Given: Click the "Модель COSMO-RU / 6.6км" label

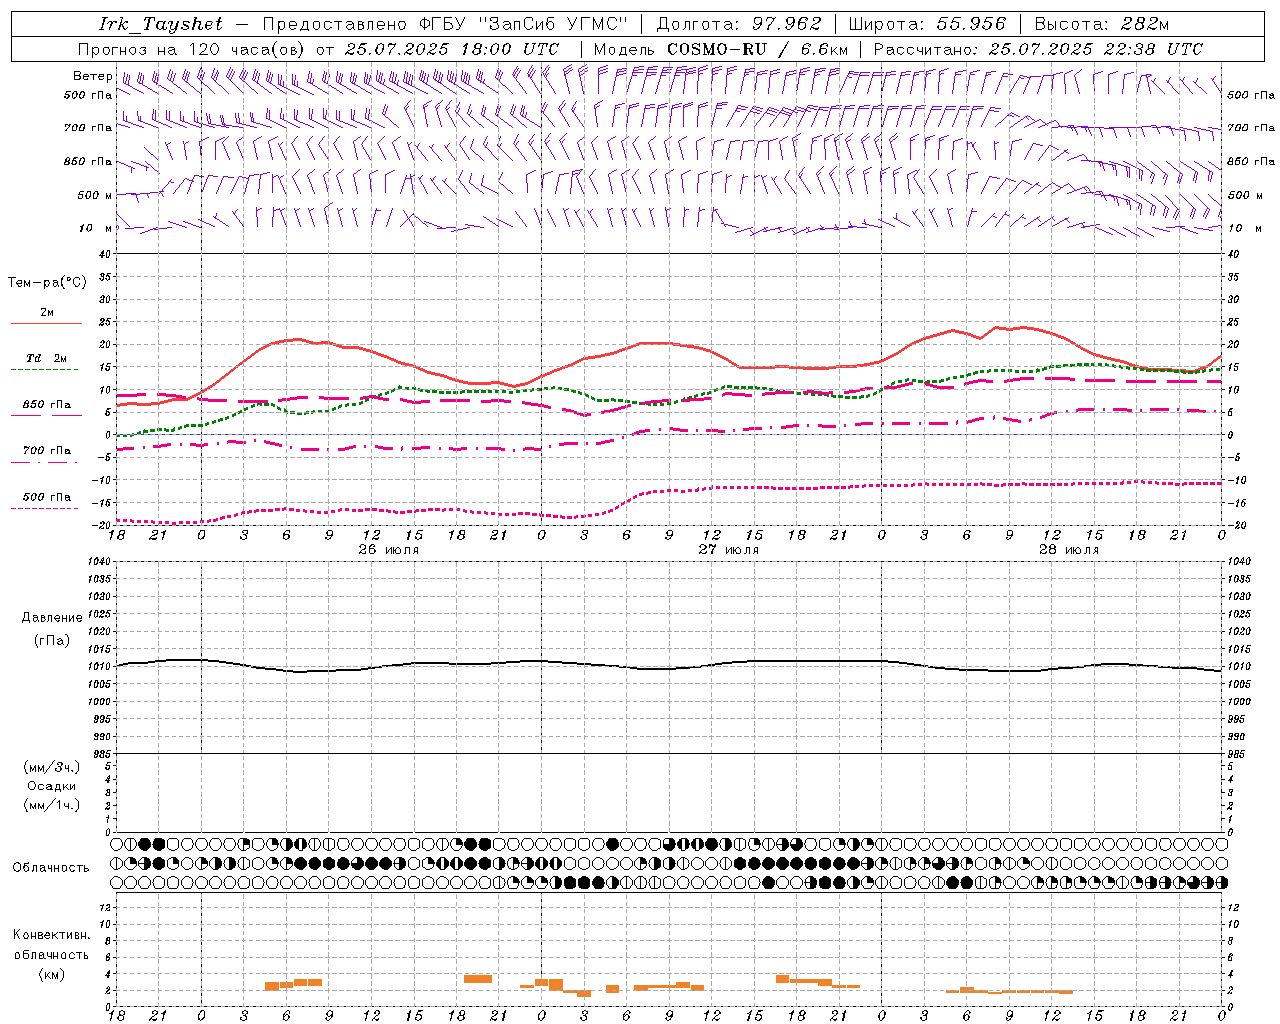Looking at the screenshot, I should 721,49.
